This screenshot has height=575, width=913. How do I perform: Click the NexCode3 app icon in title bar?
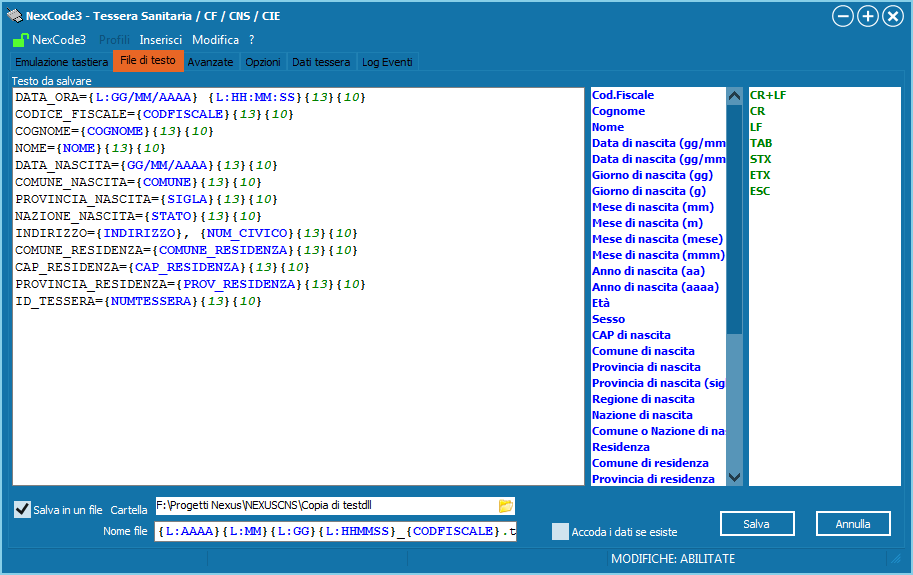coord(14,15)
